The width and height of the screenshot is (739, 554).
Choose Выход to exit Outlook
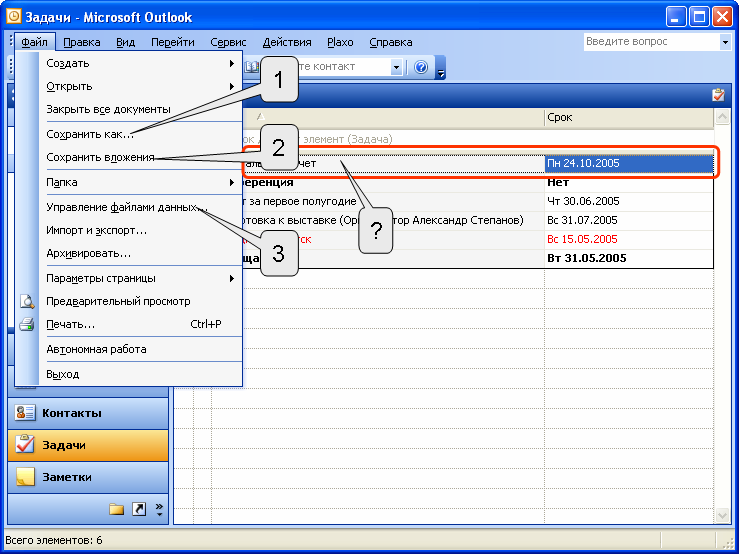[x=140, y=375]
